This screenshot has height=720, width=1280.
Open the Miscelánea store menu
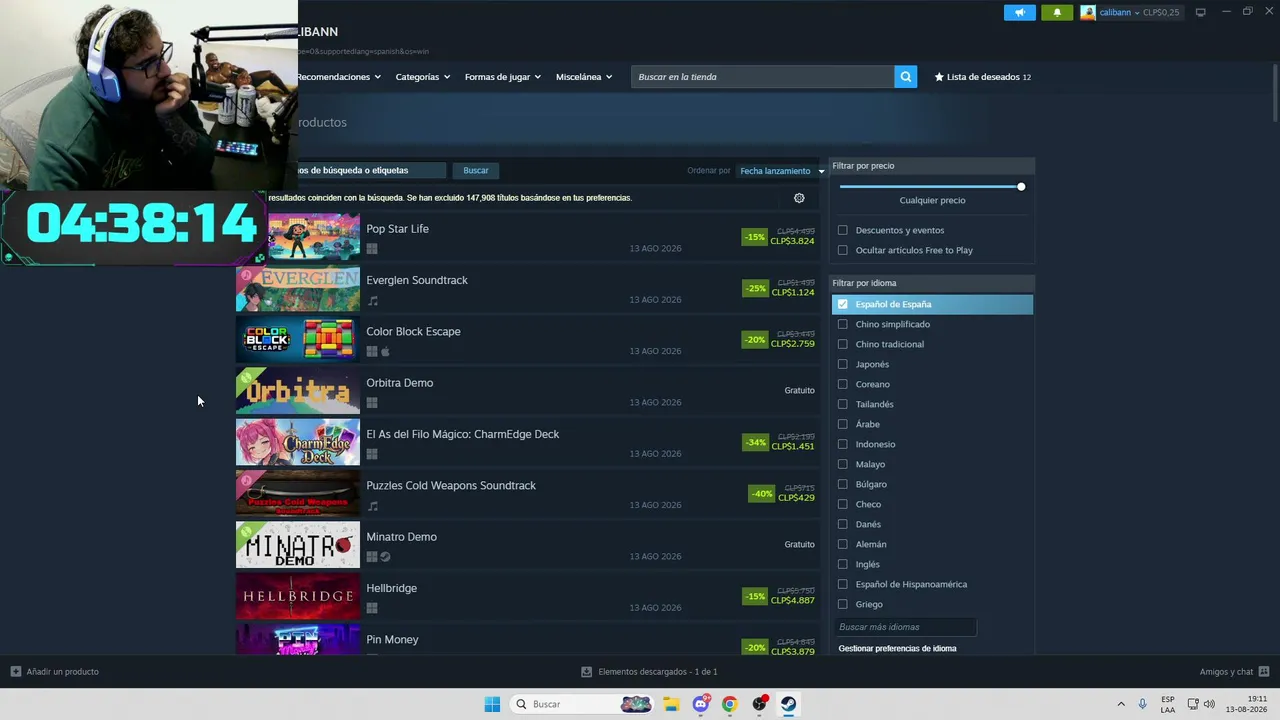click(583, 77)
